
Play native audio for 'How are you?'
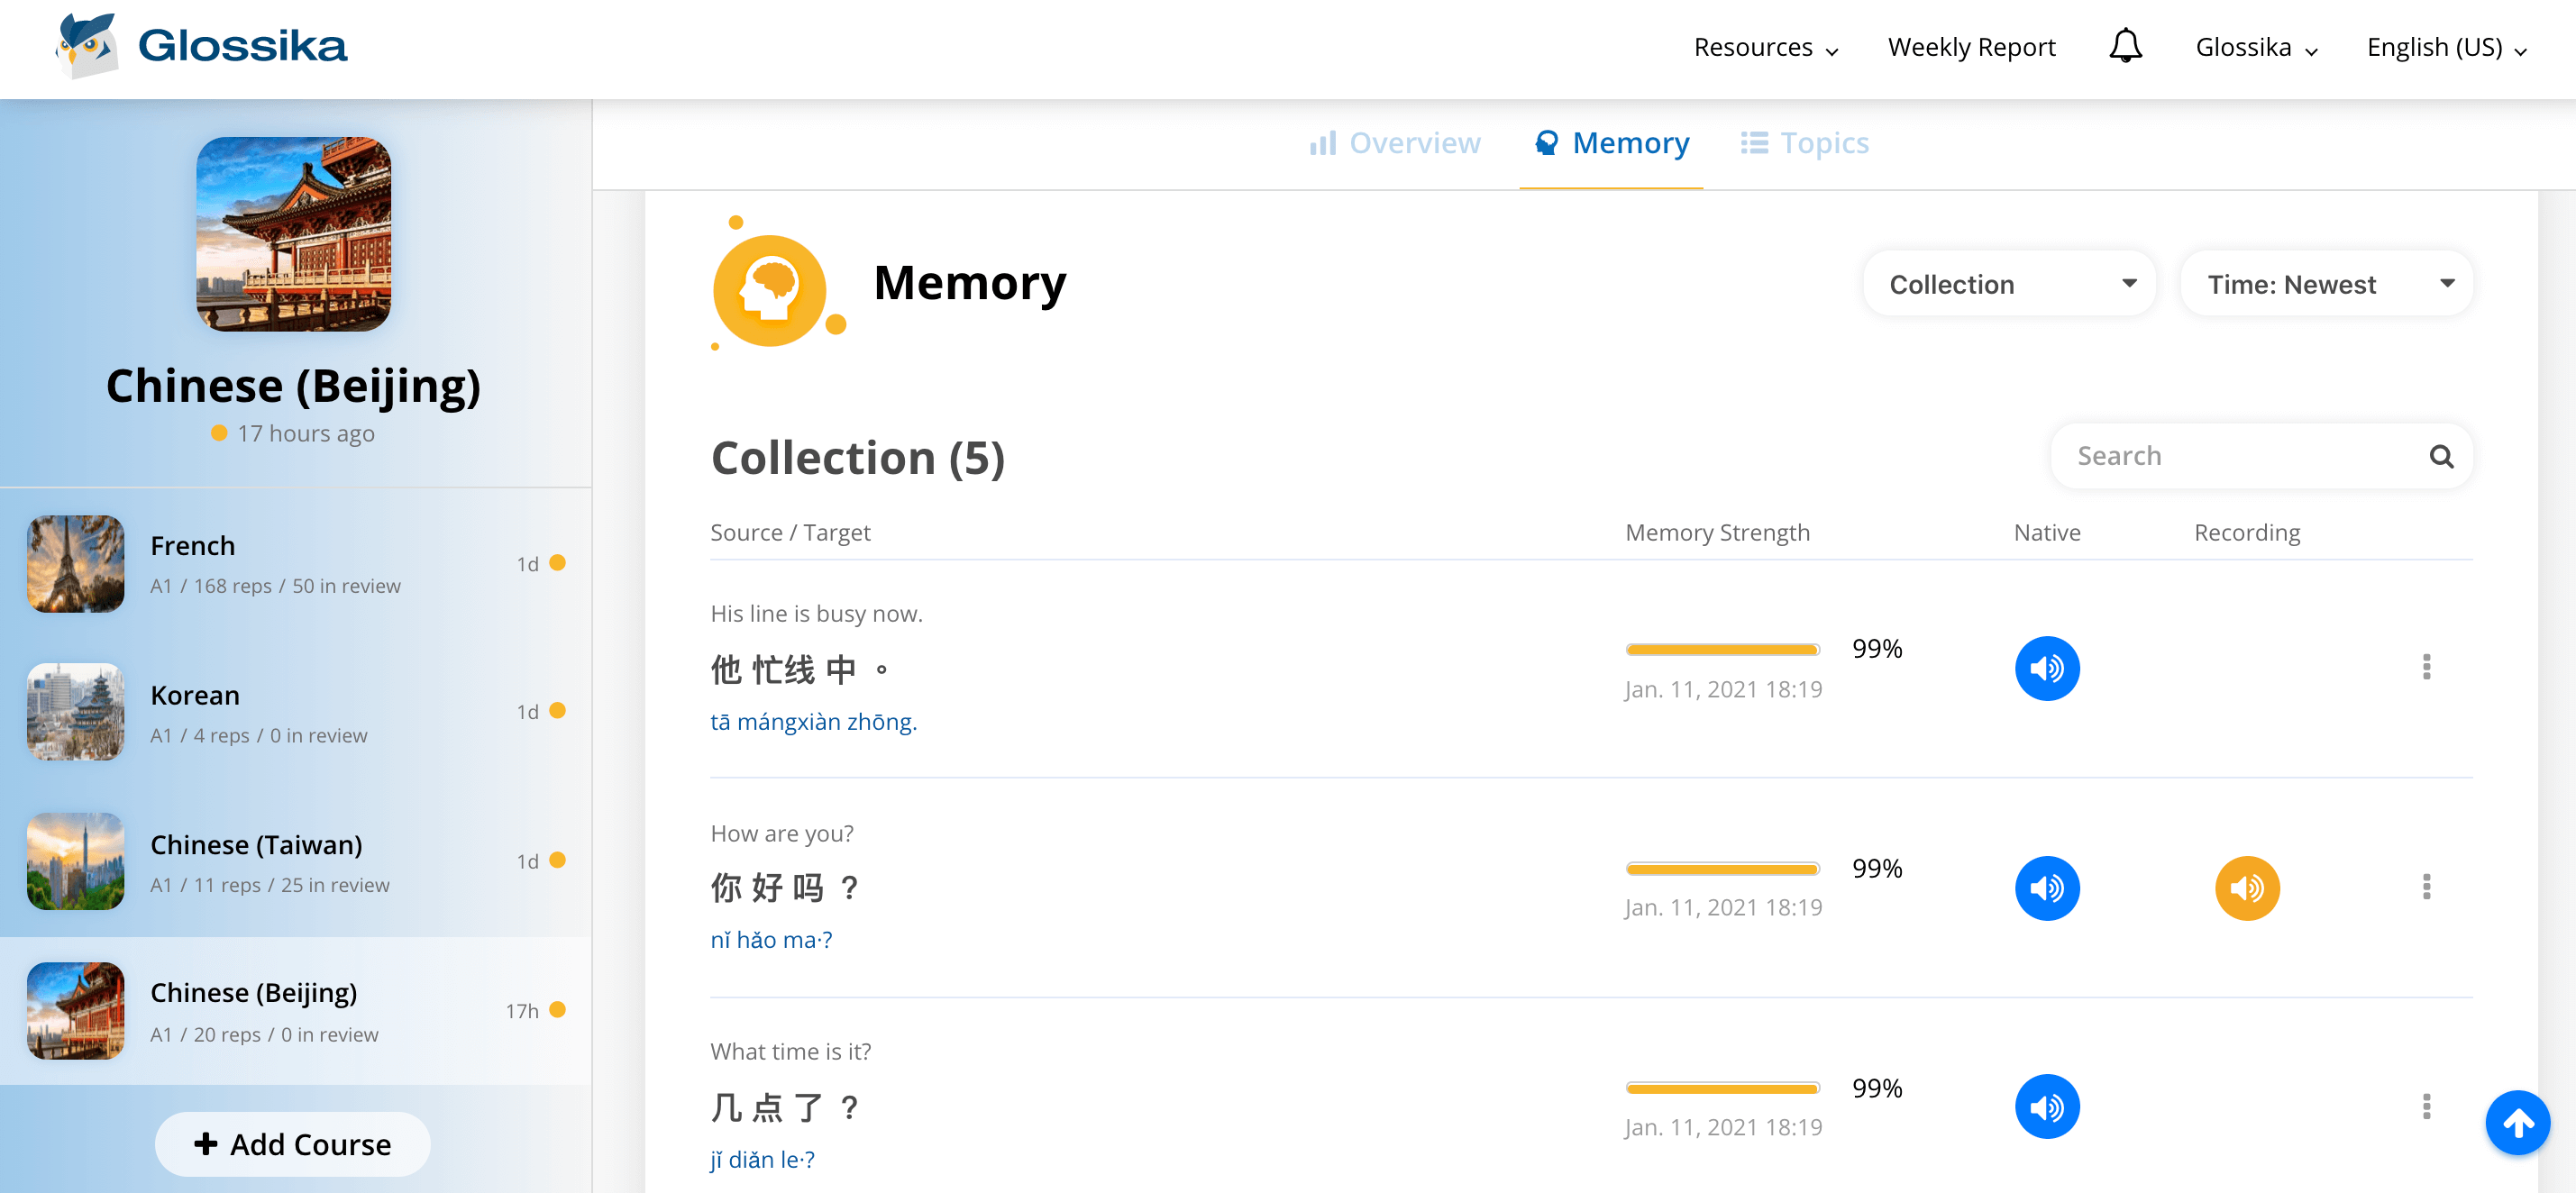(2046, 887)
